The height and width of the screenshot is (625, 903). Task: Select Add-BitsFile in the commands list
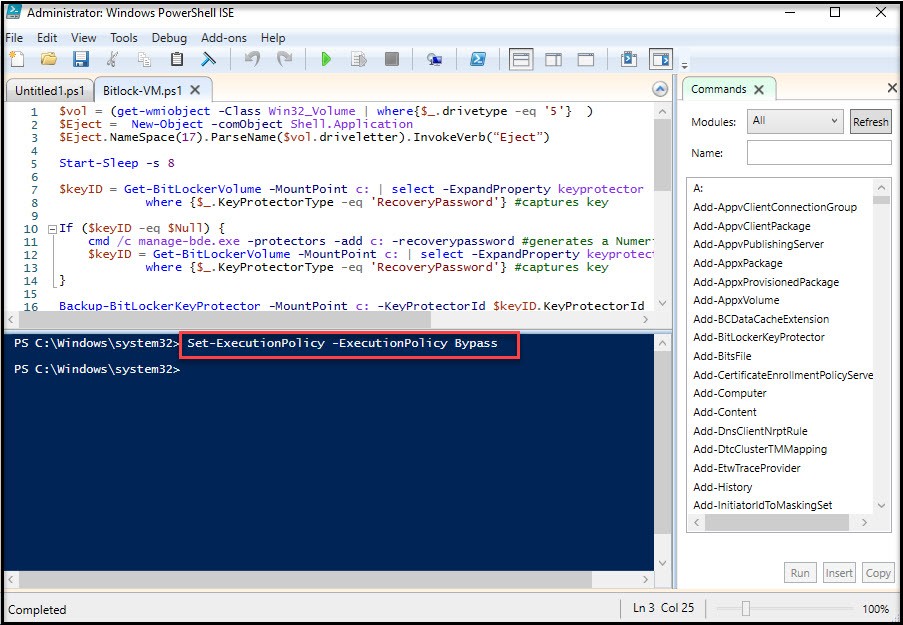(x=722, y=356)
